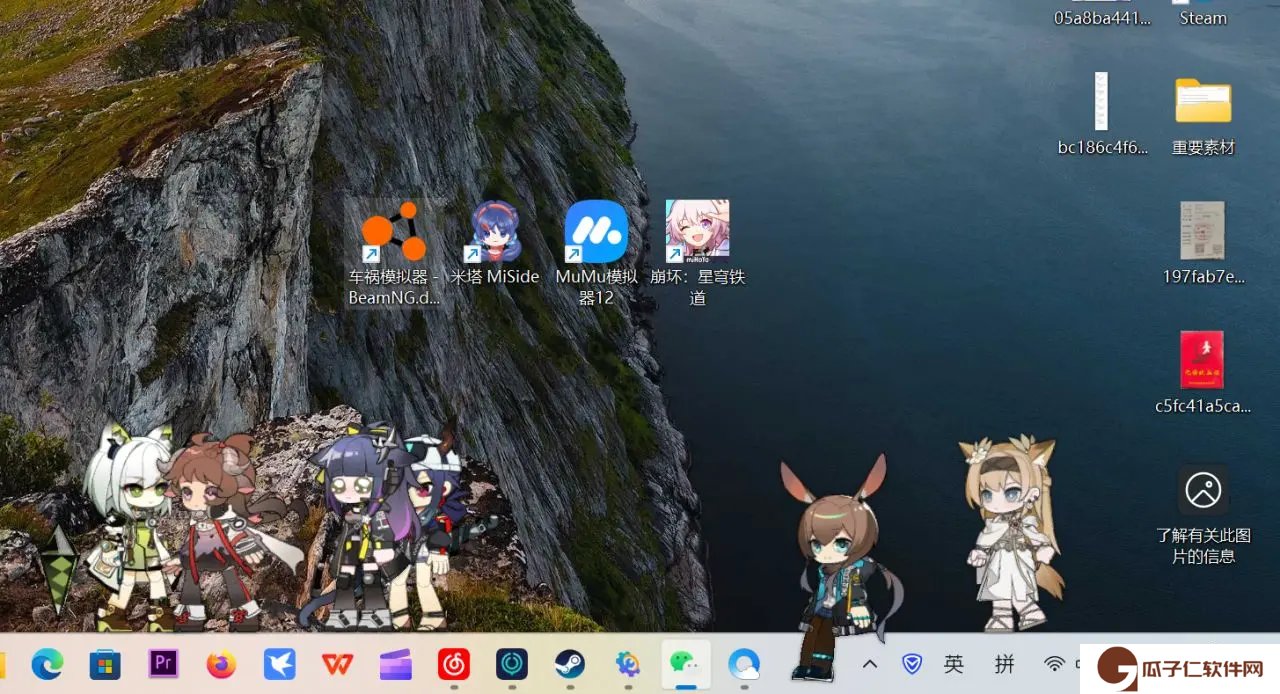Expand the hidden tray icons chevron
1280x694 pixels.
click(870, 664)
